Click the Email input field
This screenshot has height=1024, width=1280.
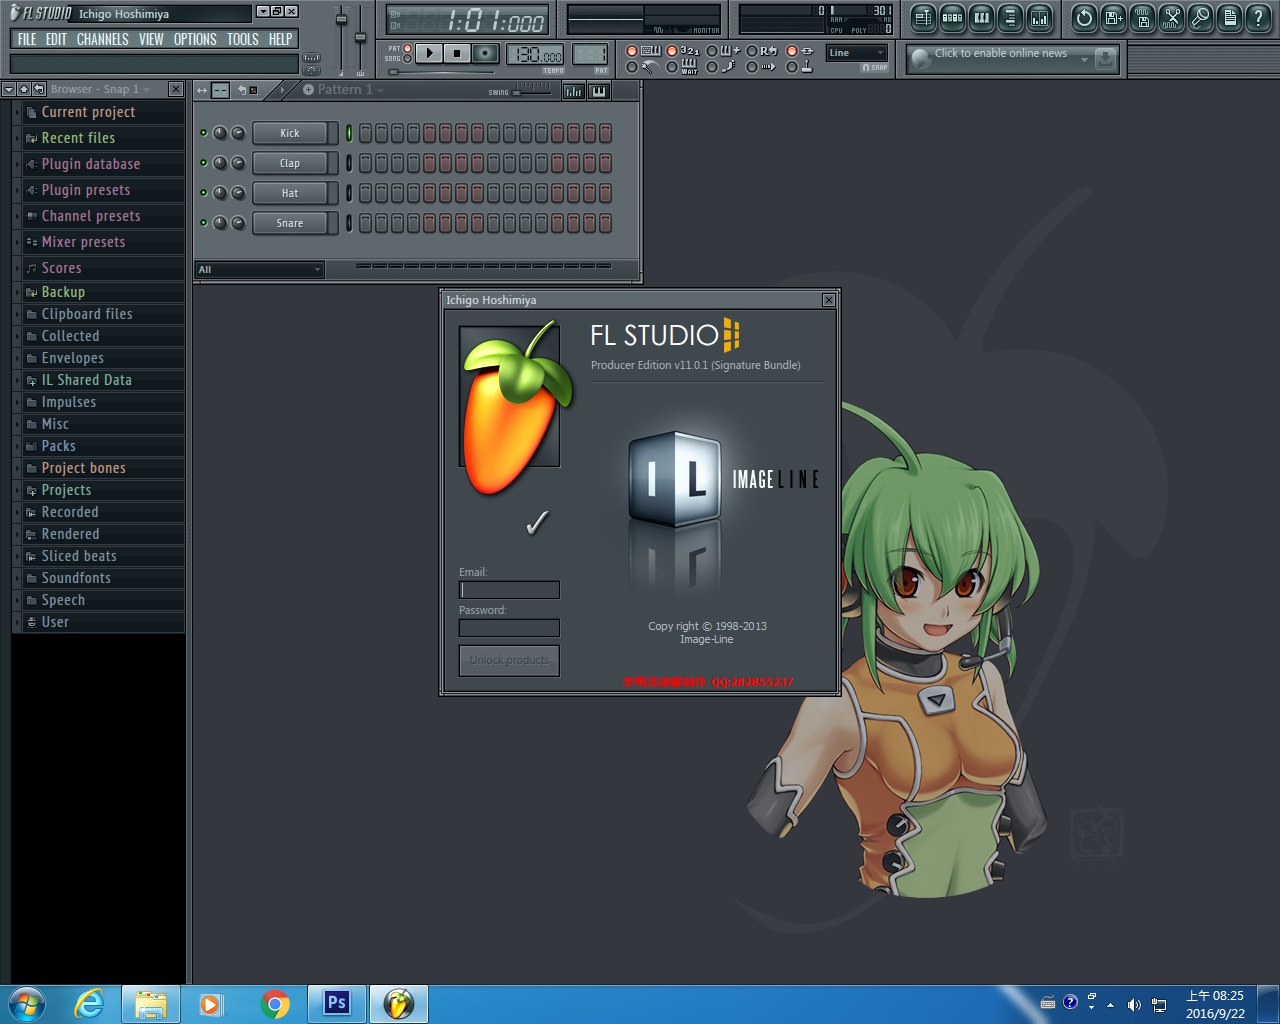[x=509, y=590]
